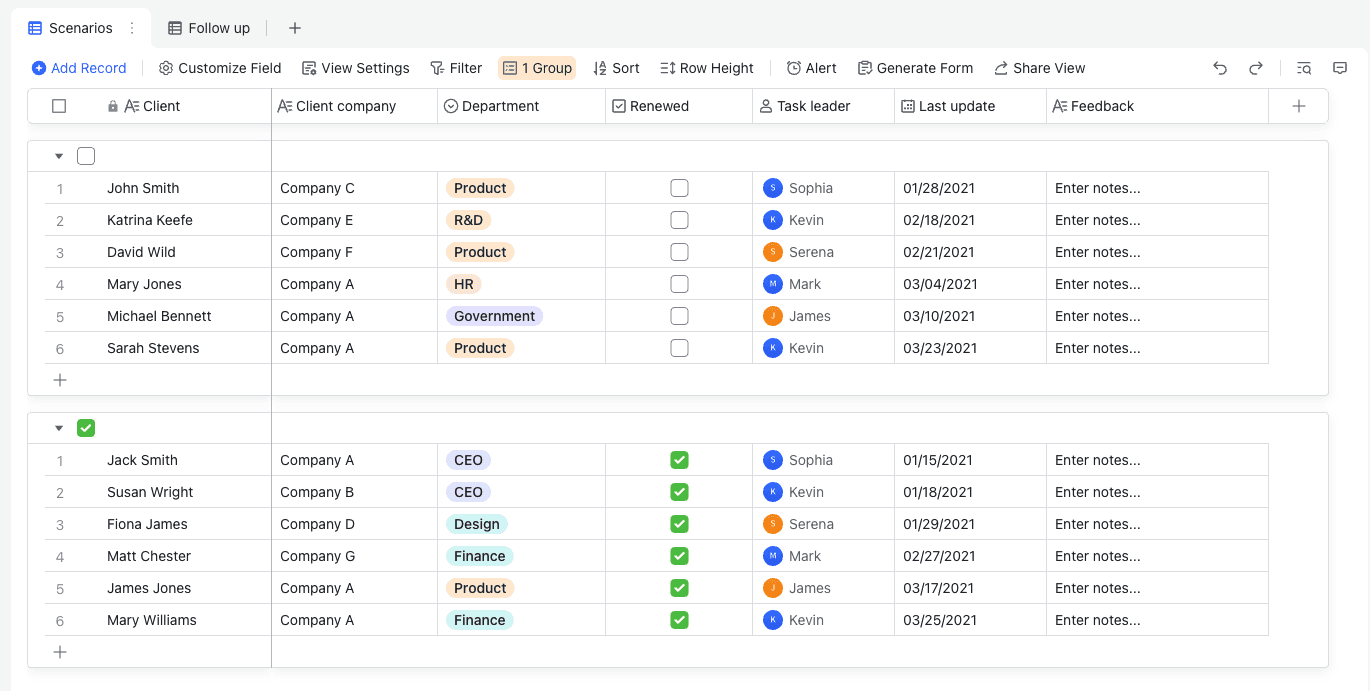This screenshot has width=1370, height=691.
Task: Uncheck Renewed for Fiona James
Action: point(679,524)
